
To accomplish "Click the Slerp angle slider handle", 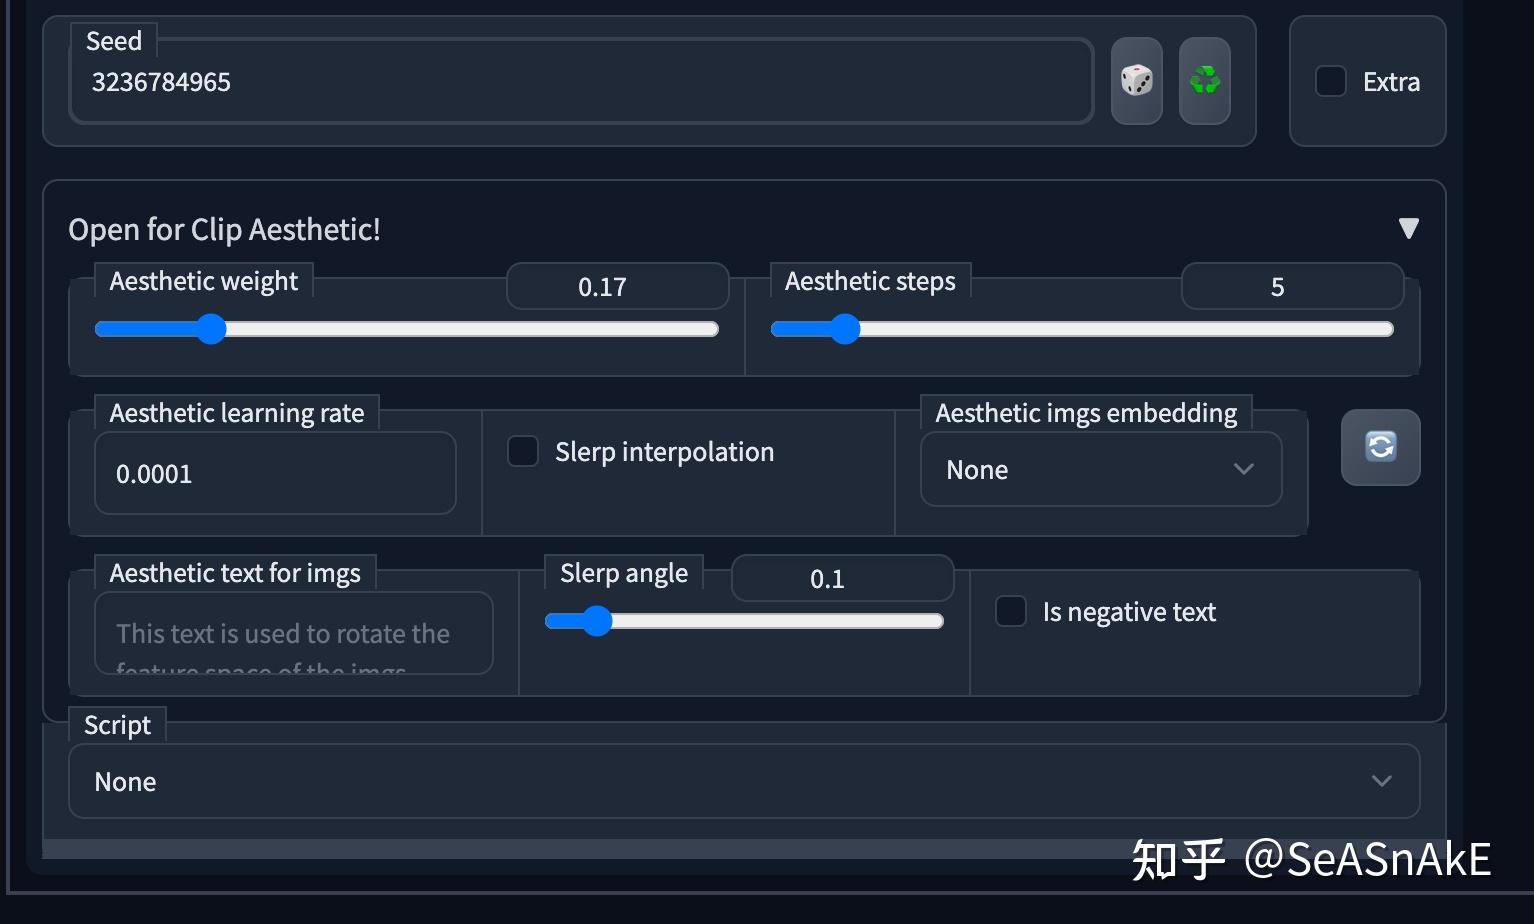I will [597, 621].
